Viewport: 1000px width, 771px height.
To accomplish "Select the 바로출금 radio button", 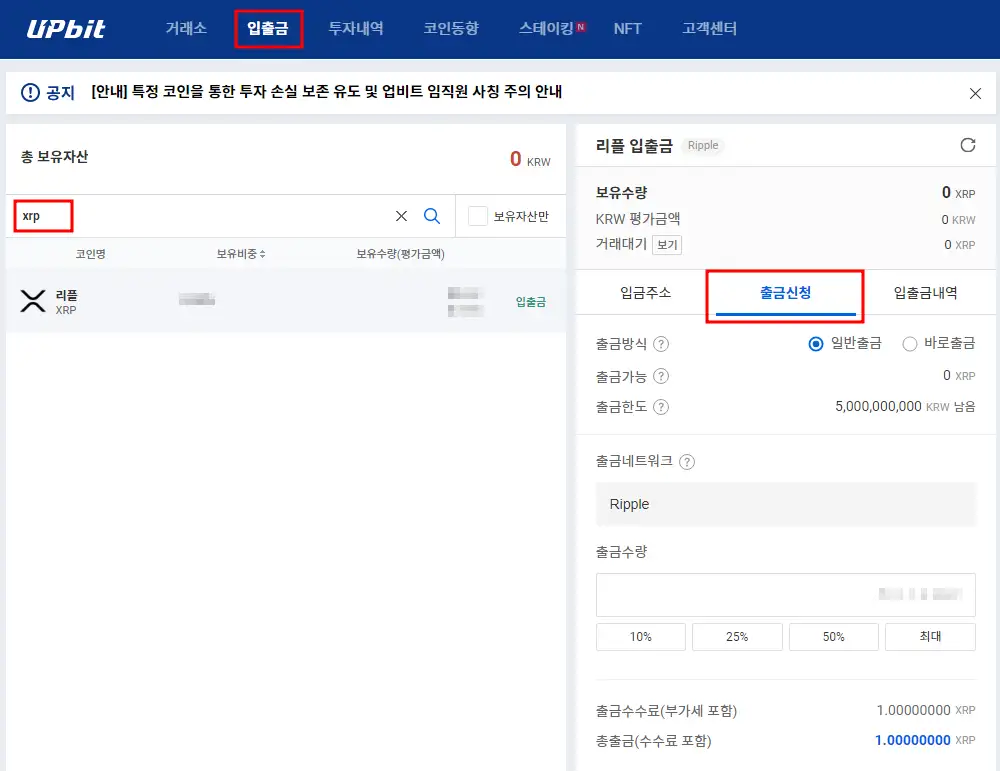I will [x=910, y=344].
